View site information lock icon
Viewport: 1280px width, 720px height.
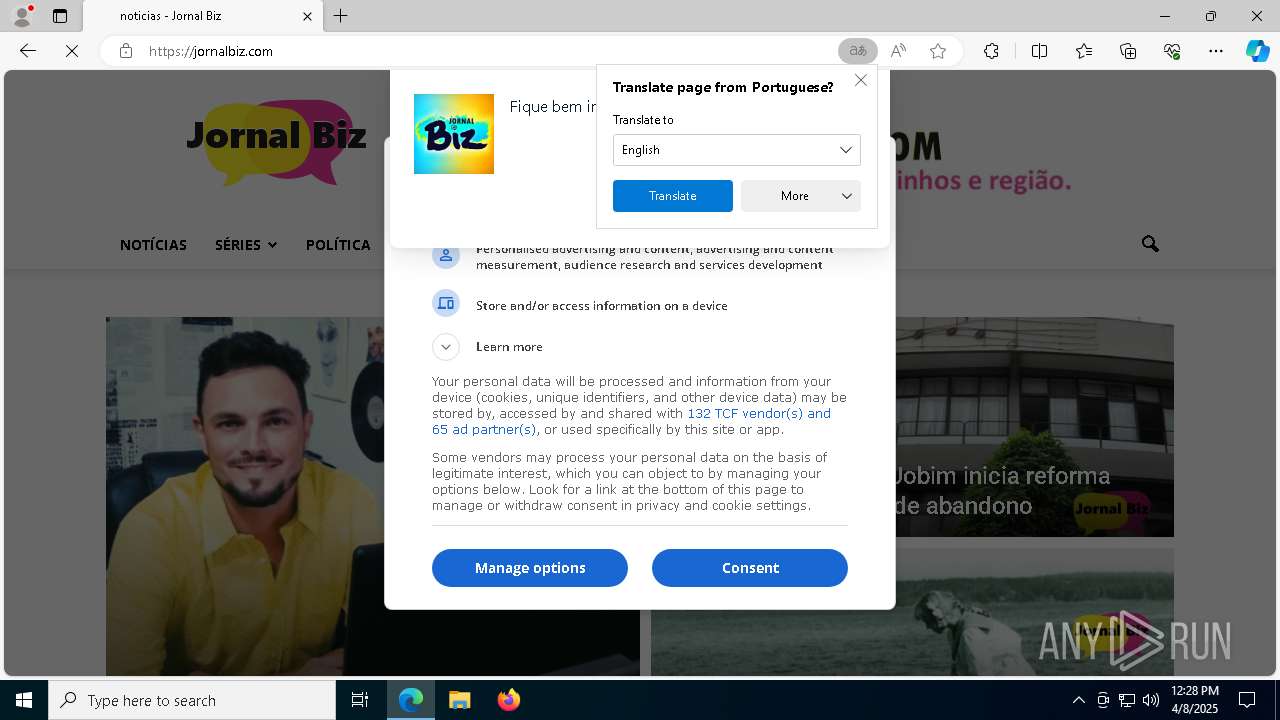click(x=126, y=51)
